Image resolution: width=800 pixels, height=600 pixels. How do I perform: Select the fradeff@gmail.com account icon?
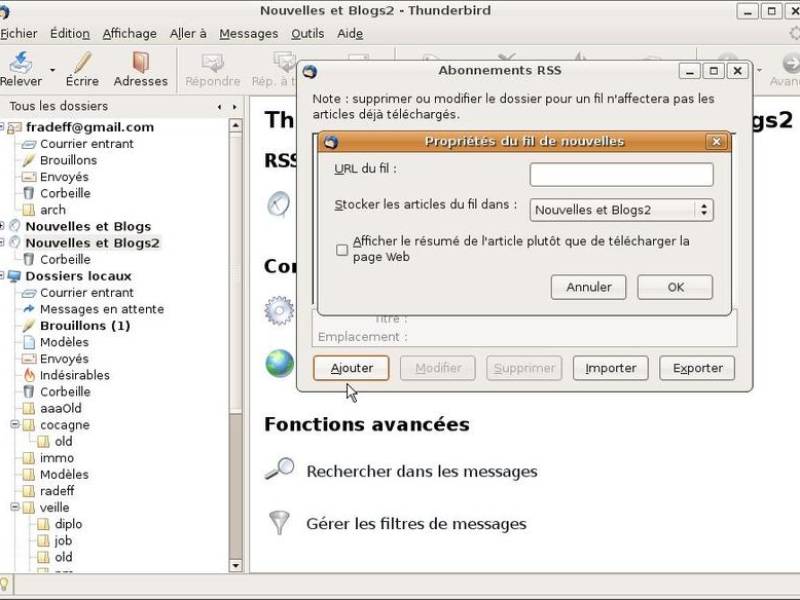[x=14, y=128]
